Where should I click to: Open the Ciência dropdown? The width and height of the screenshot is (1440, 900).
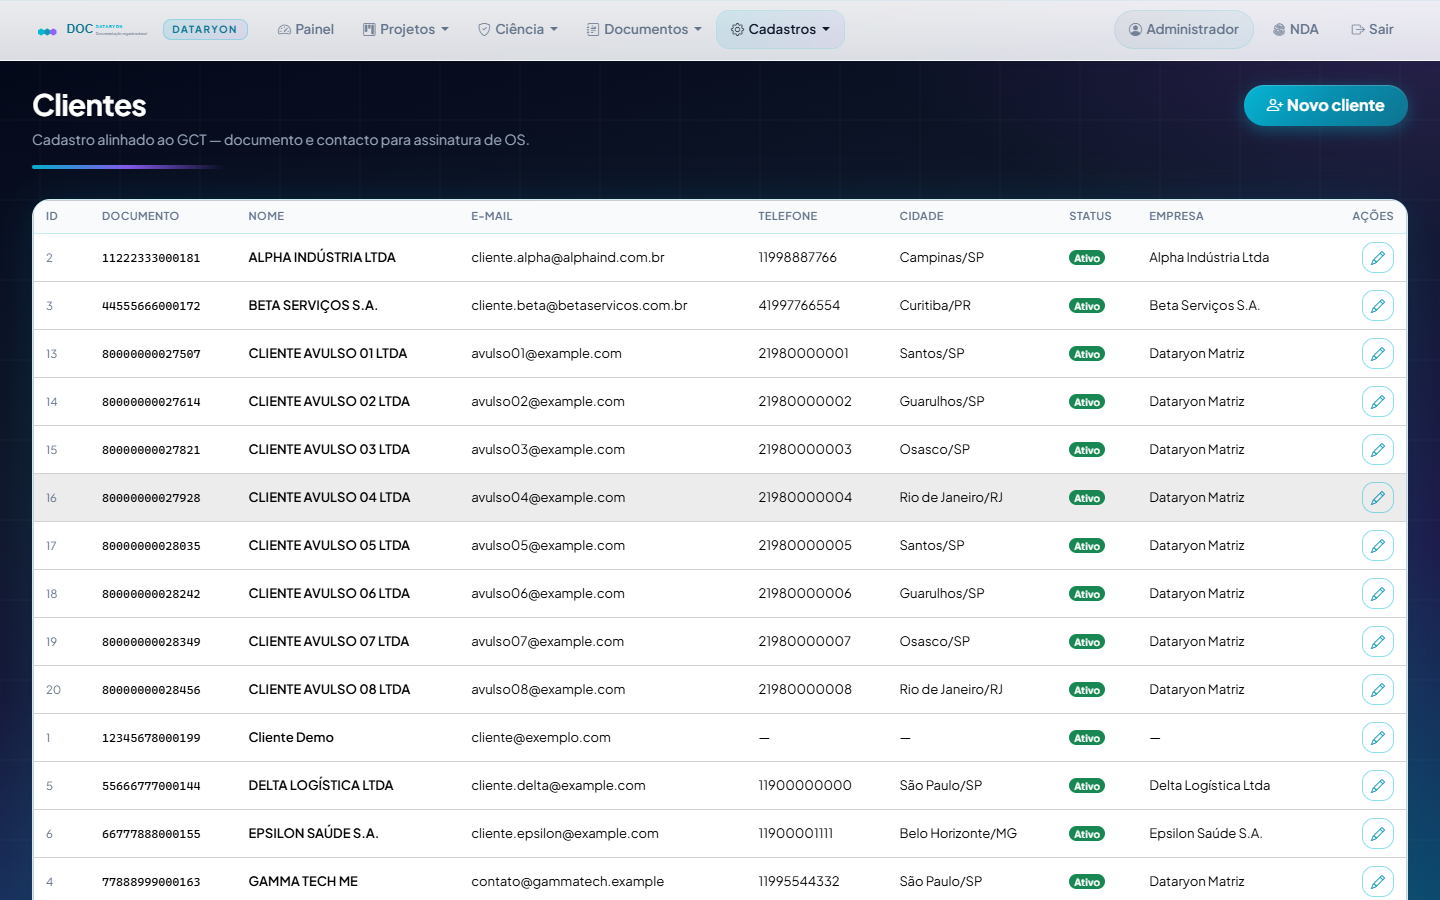pos(518,30)
